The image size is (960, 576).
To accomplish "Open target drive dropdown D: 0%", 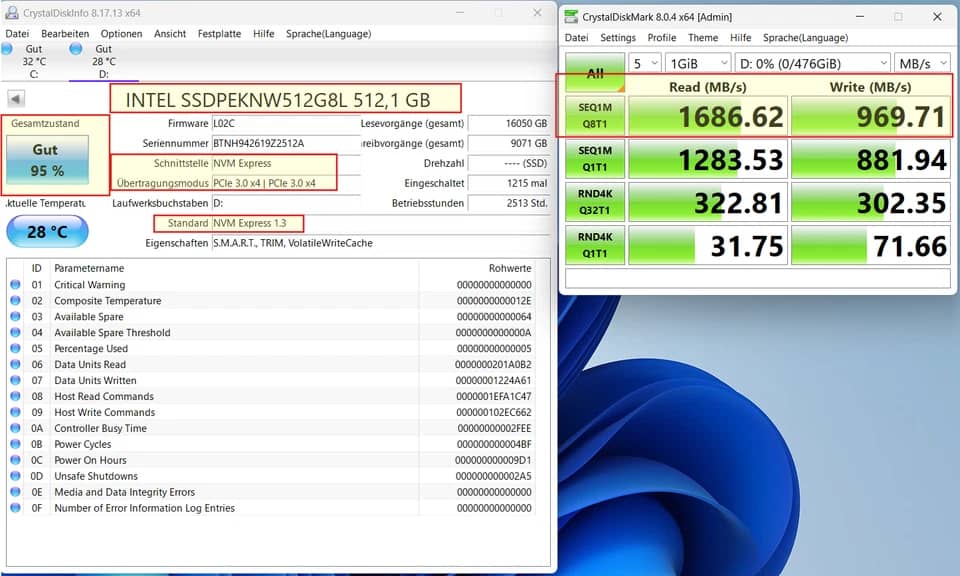I will tap(812, 63).
